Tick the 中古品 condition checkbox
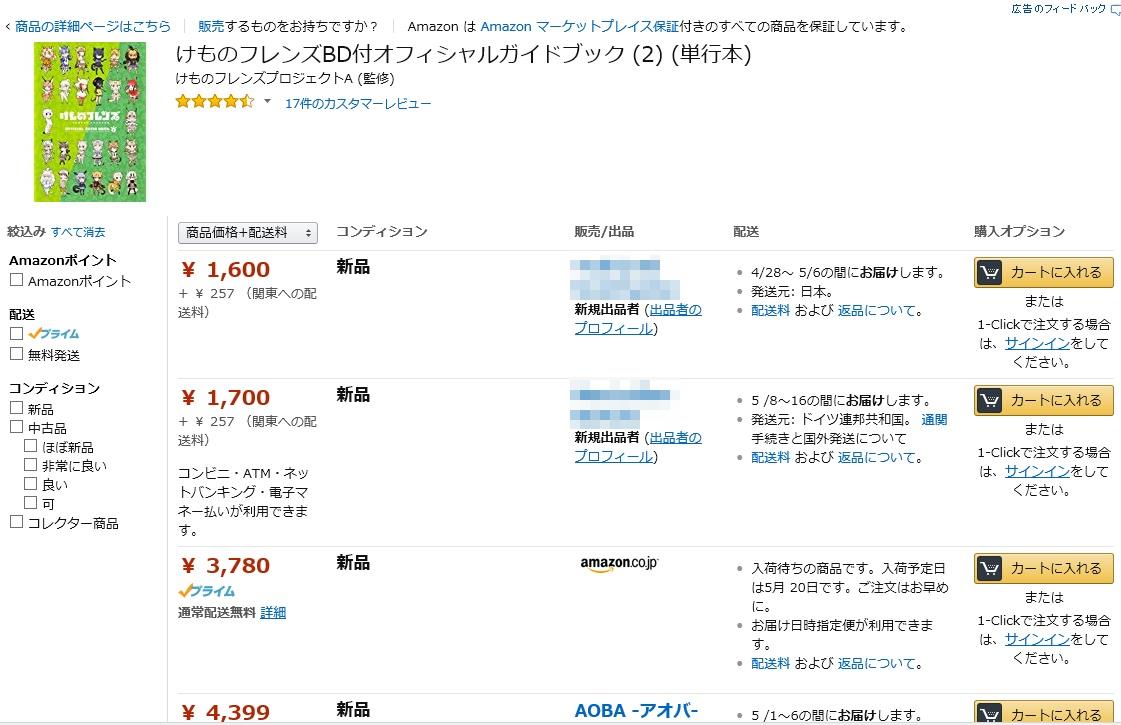Viewport: 1121px width, 725px height. click(x=16, y=427)
